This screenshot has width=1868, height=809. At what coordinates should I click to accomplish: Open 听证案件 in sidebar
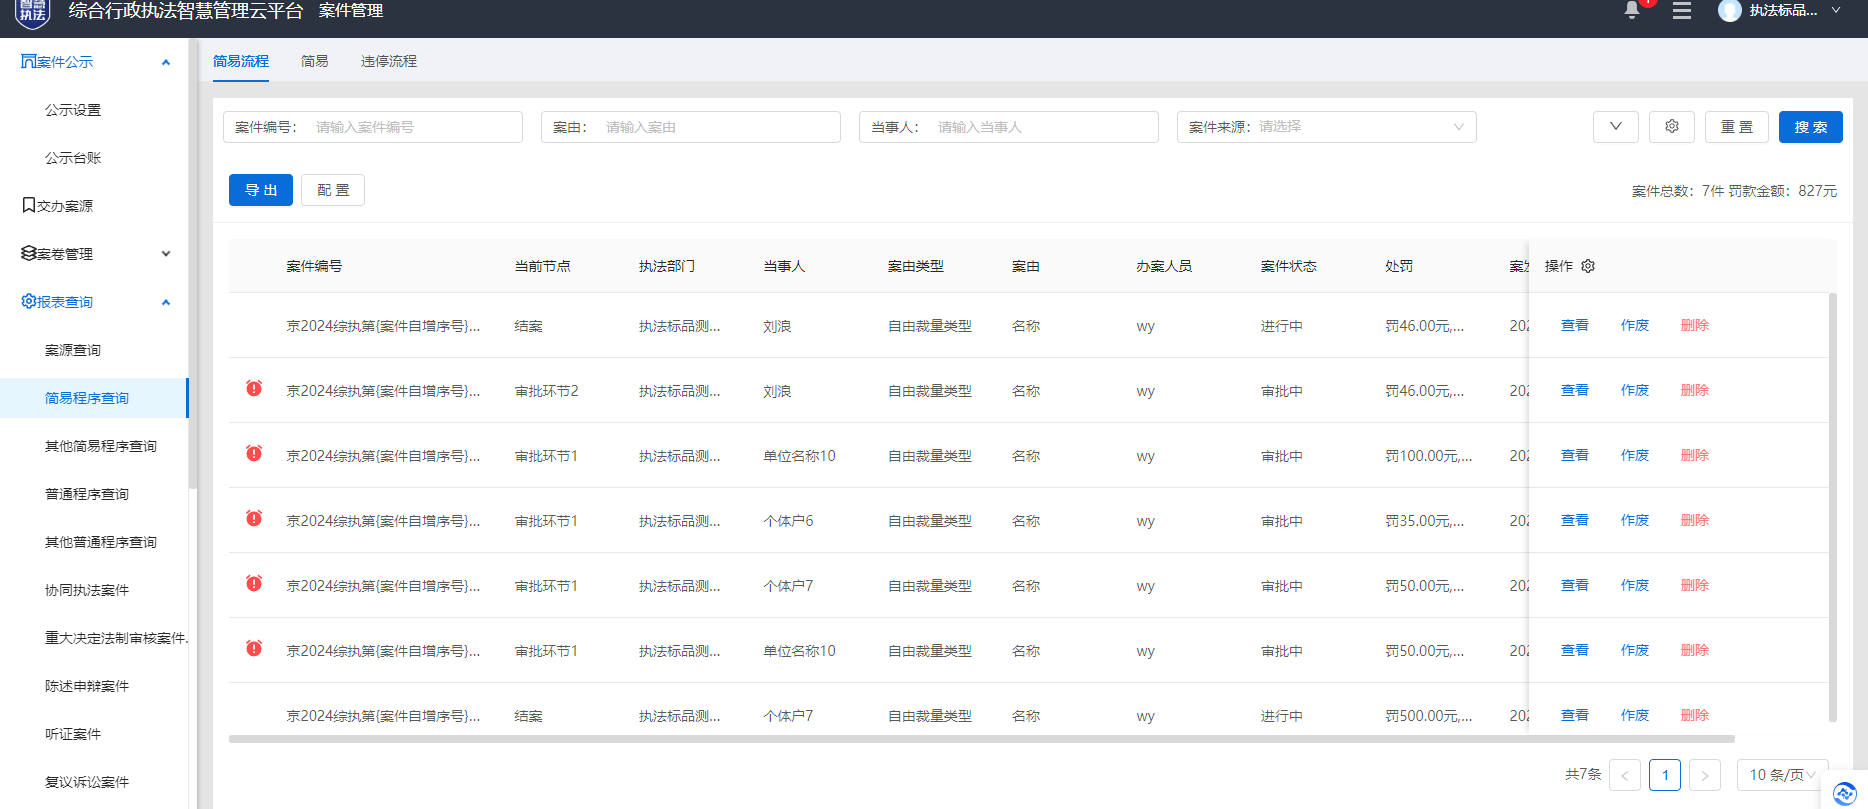73,734
